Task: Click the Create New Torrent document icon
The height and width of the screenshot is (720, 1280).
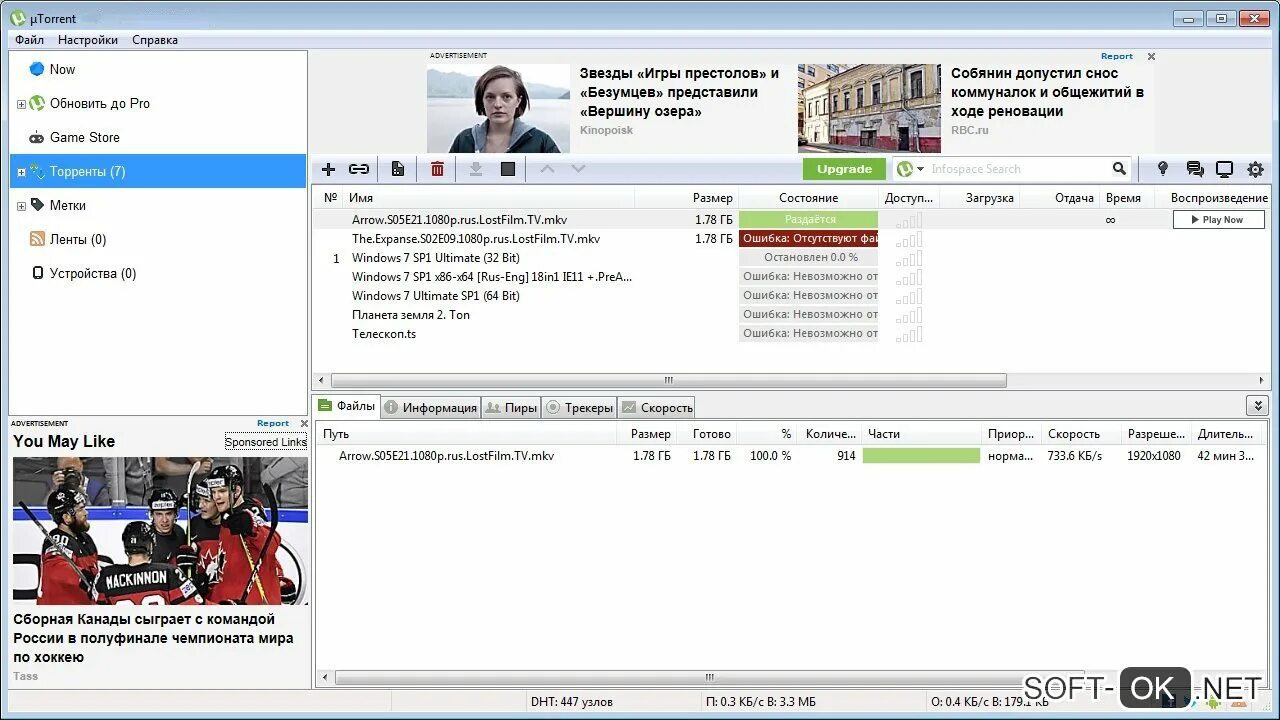Action: pyautogui.click(x=398, y=169)
